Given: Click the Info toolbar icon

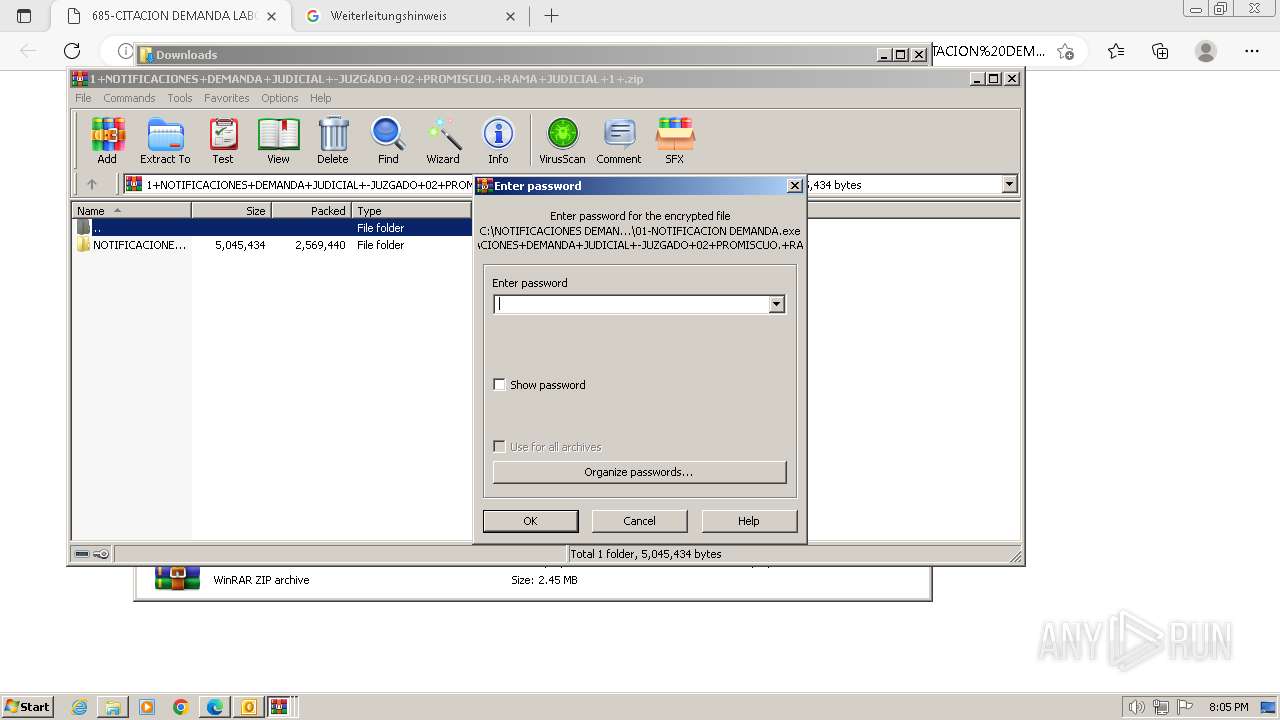Looking at the screenshot, I should click(498, 140).
